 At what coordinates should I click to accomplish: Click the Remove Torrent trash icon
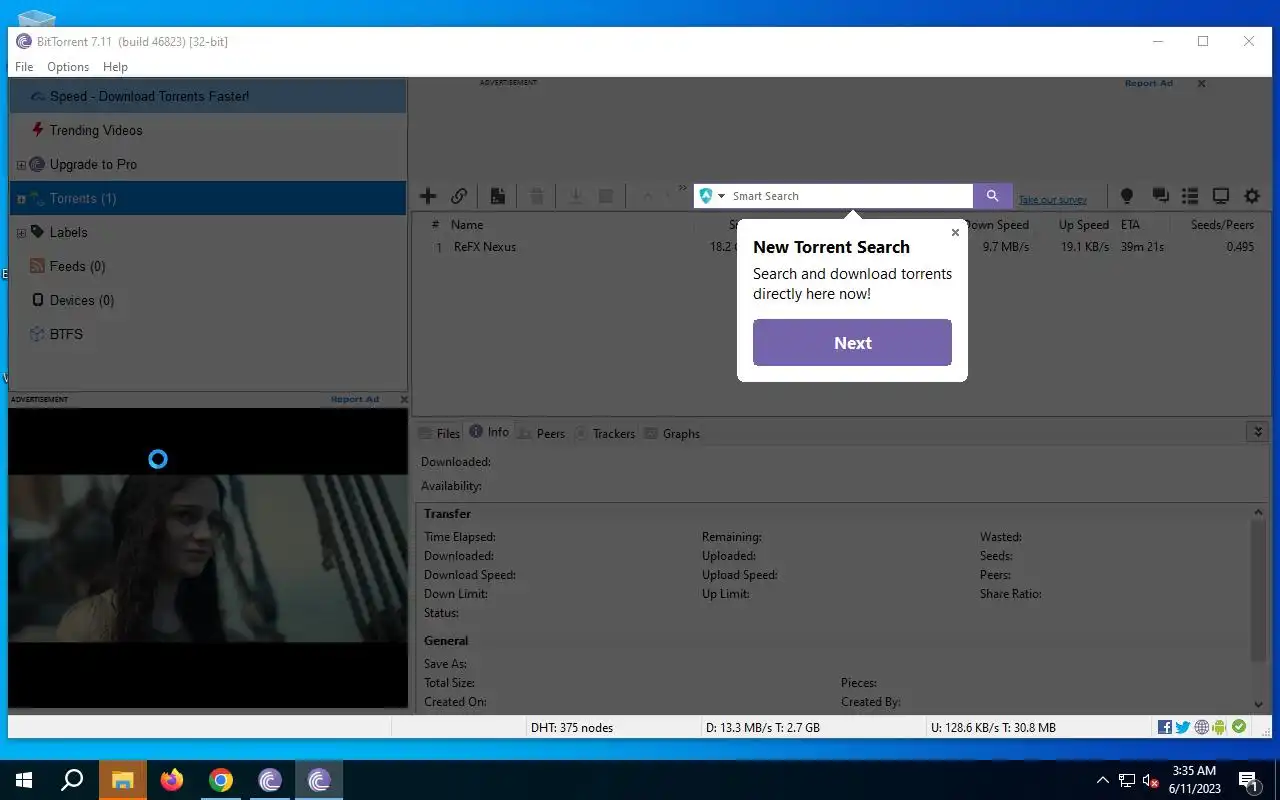click(x=537, y=196)
